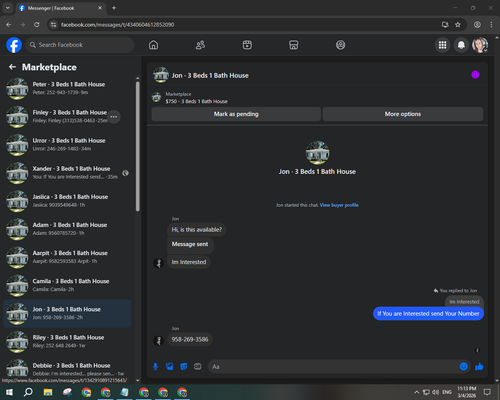
Task: Click the message '958-269-3586'
Action: [190, 339]
